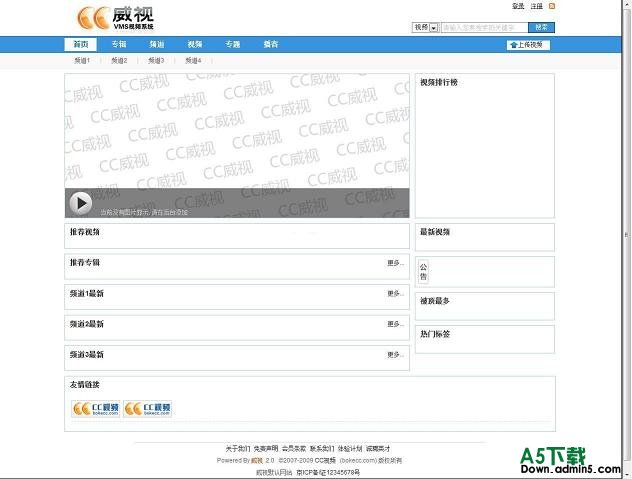Click the 友情链接 section heading
632x479 pixels.
click(85, 385)
